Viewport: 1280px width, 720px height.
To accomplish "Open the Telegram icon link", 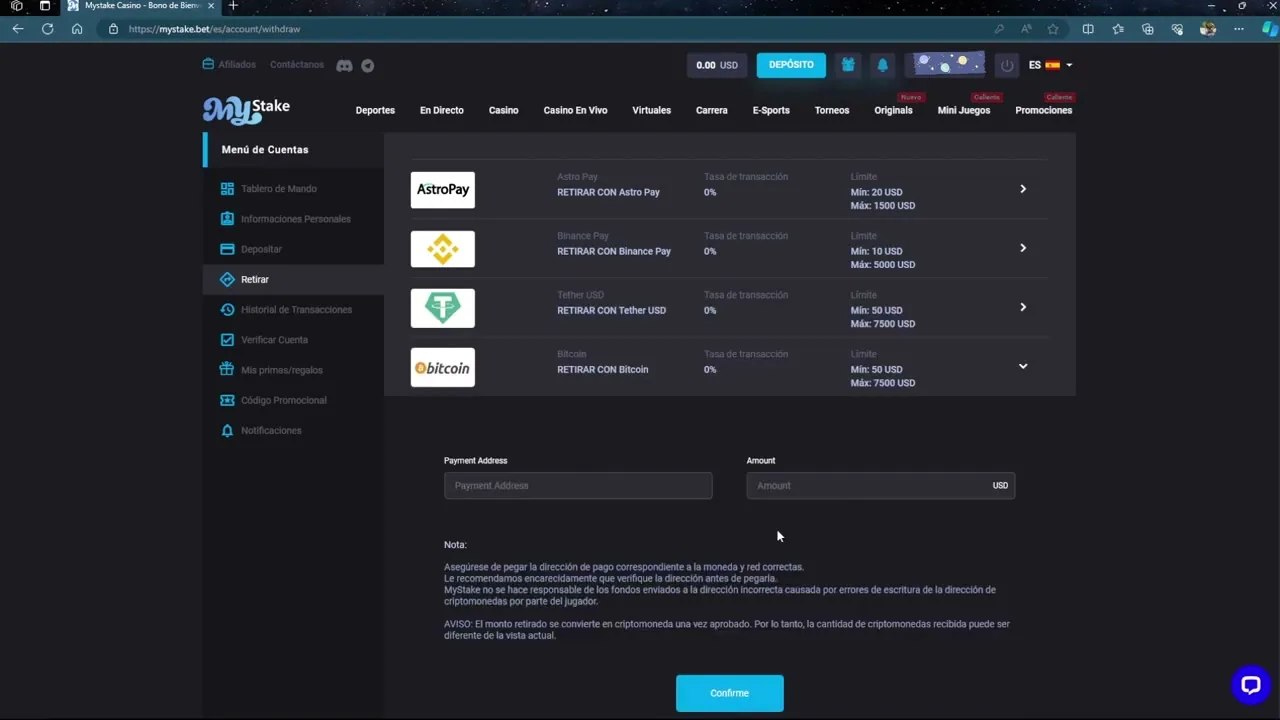I will [x=368, y=65].
